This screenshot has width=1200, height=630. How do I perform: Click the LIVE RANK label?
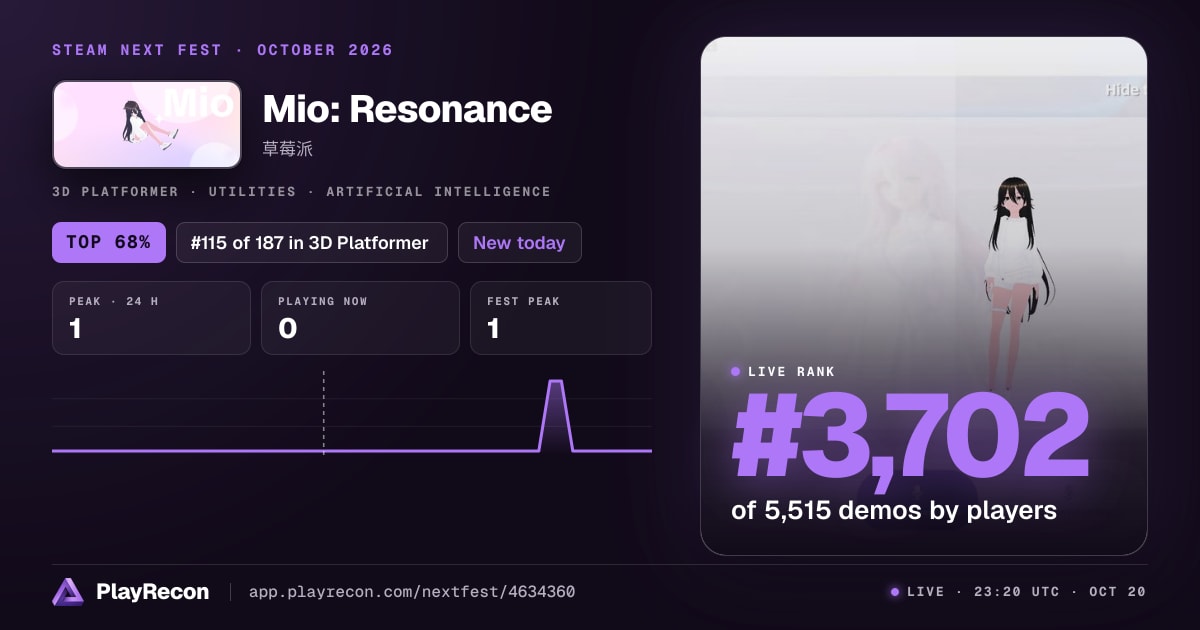pyautogui.click(x=791, y=371)
